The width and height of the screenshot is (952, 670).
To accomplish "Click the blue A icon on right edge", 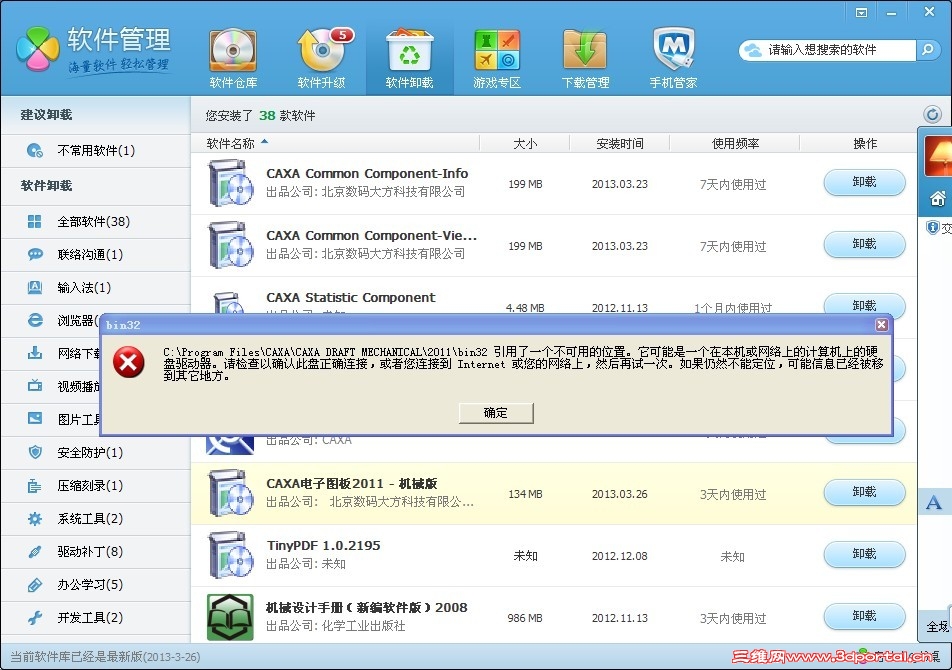I will click(x=933, y=502).
